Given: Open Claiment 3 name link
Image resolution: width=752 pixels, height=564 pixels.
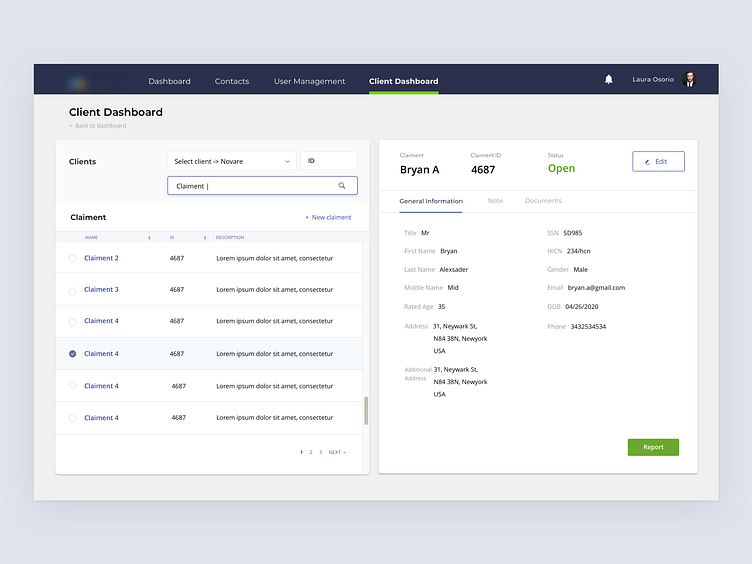Looking at the screenshot, I should point(101,289).
